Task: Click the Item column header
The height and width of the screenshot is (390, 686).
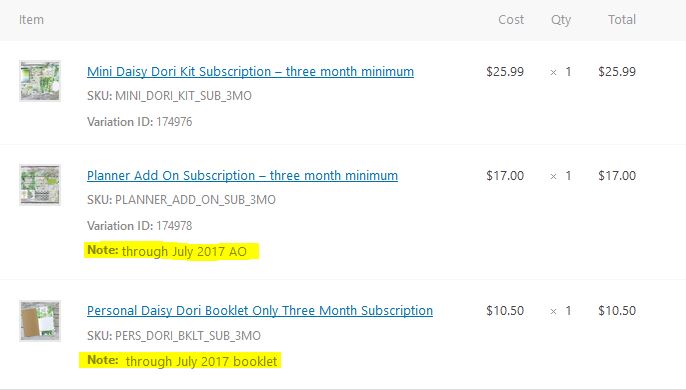Action: [x=31, y=20]
